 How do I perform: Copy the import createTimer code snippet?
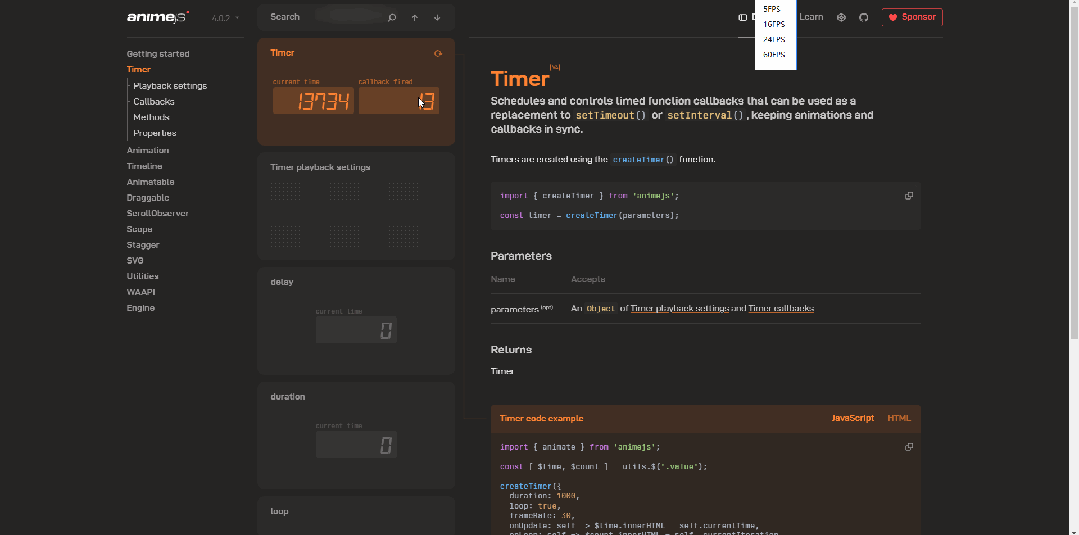click(908, 196)
